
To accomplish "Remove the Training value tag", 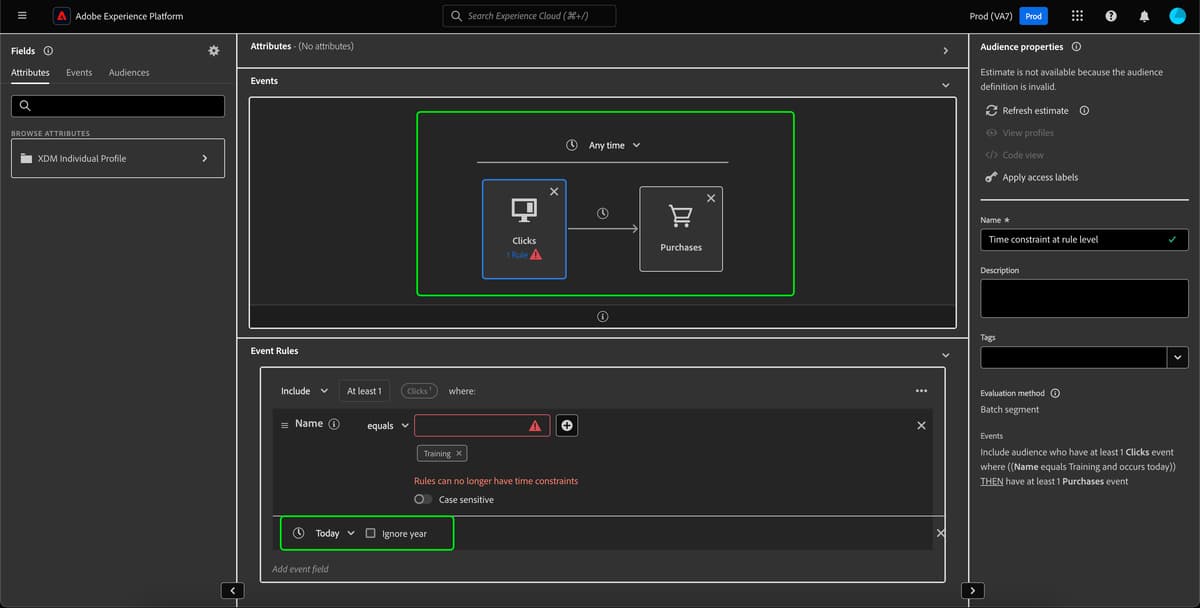I will [x=459, y=452].
